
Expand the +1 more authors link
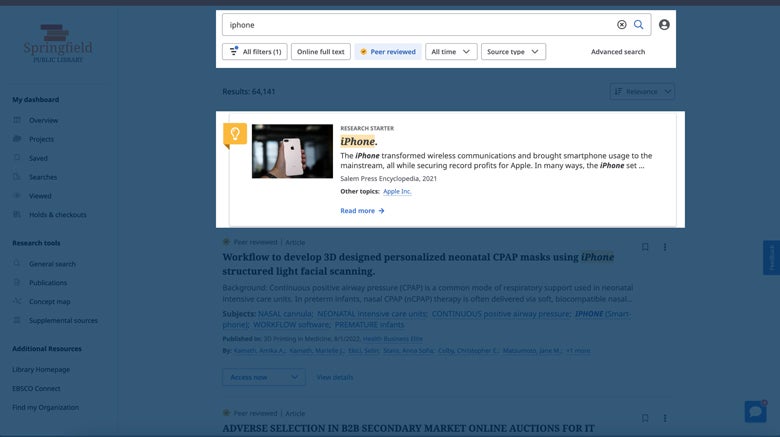tap(578, 350)
